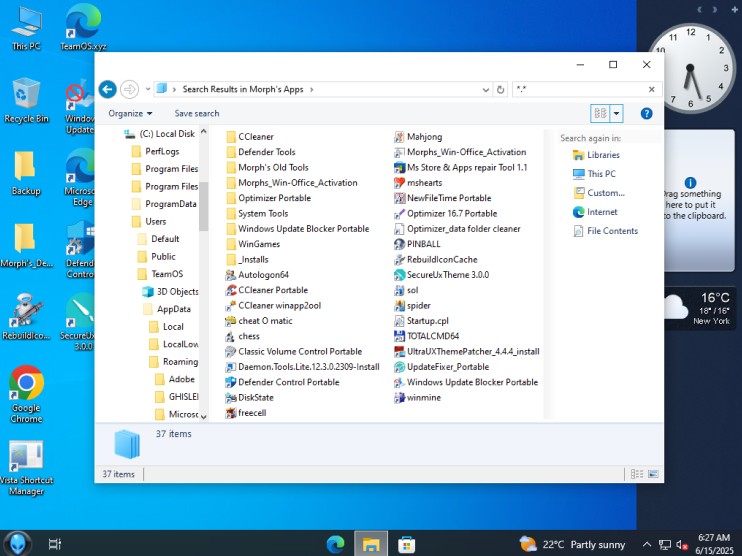The width and height of the screenshot is (742, 556).
Task: Select the mshearts item
Action: [418, 183]
